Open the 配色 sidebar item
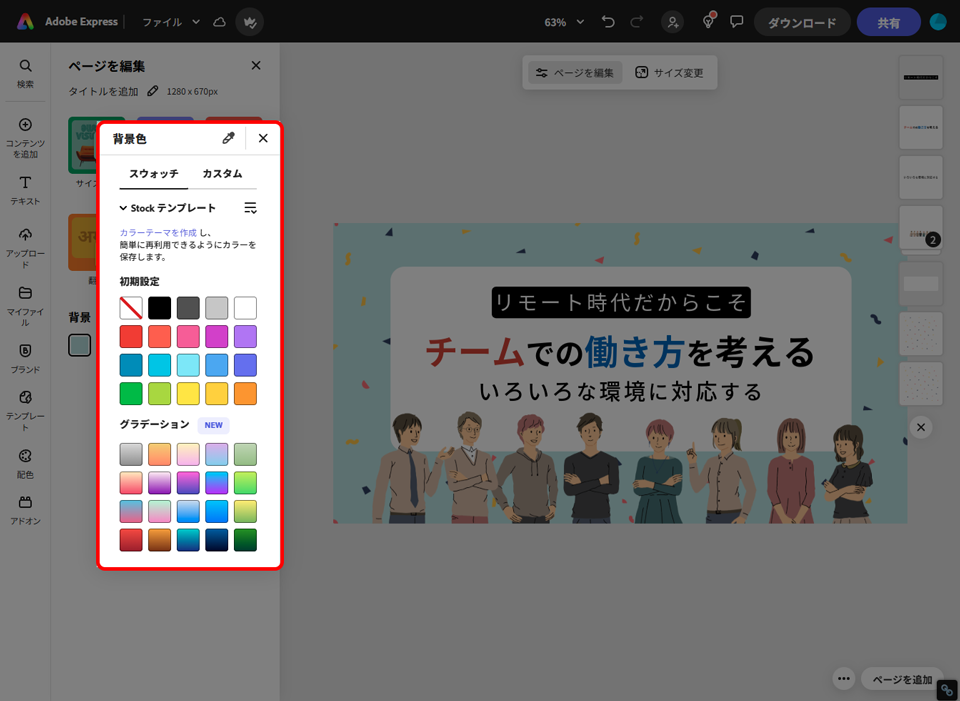The width and height of the screenshot is (960, 701). point(25,462)
